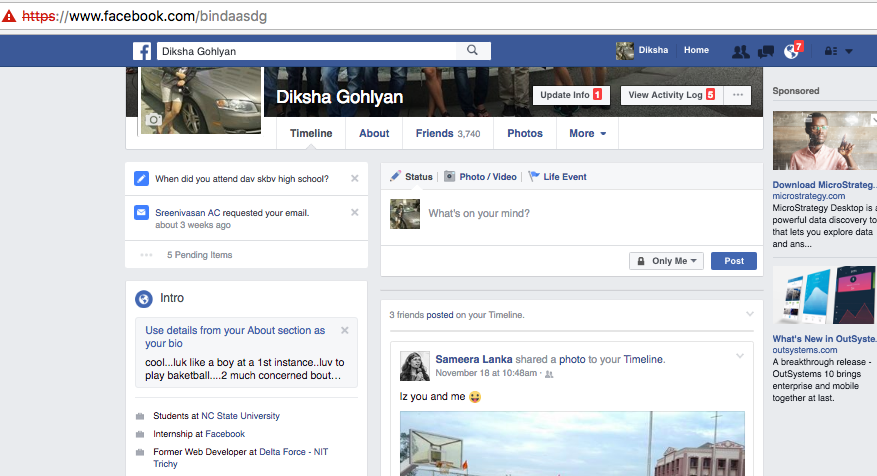Go to Home in the top bar

pyautogui.click(x=696, y=50)
